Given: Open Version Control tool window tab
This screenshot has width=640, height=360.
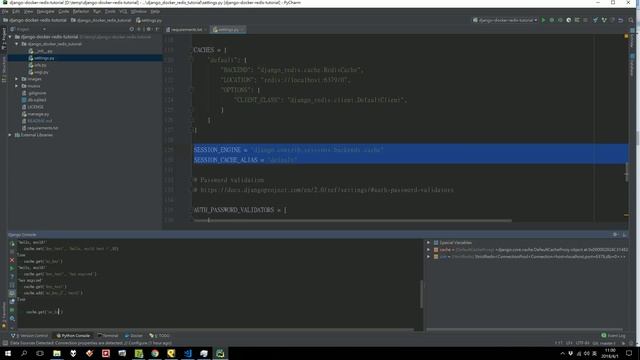Looking at the screenshot, I should click(x=29, y=336).
